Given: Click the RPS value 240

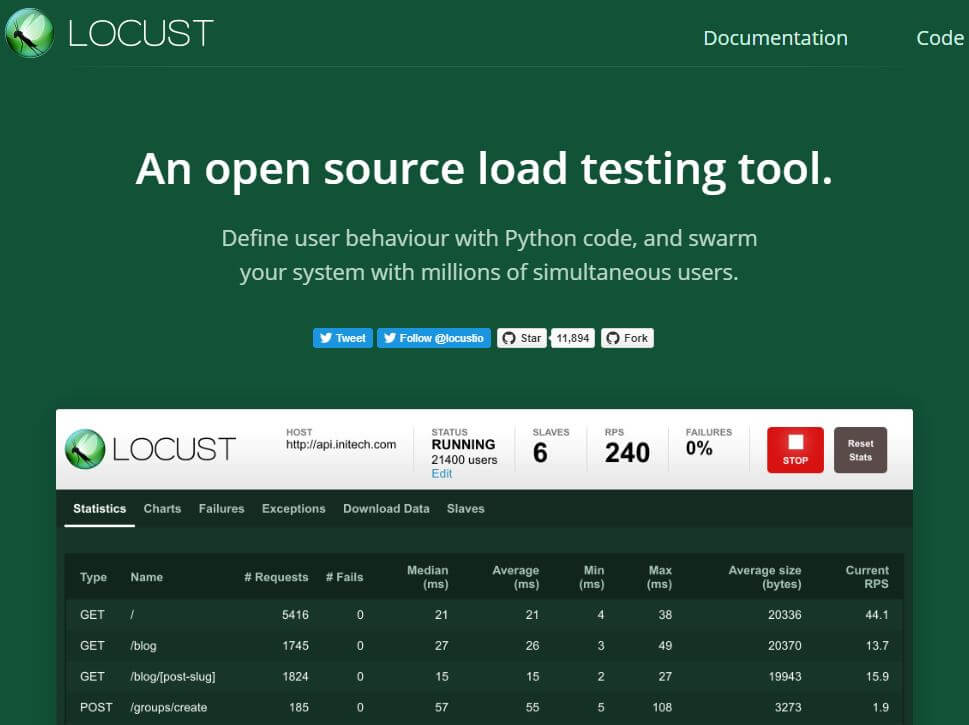Looking at the screenshot, I should tap(627, 453).
